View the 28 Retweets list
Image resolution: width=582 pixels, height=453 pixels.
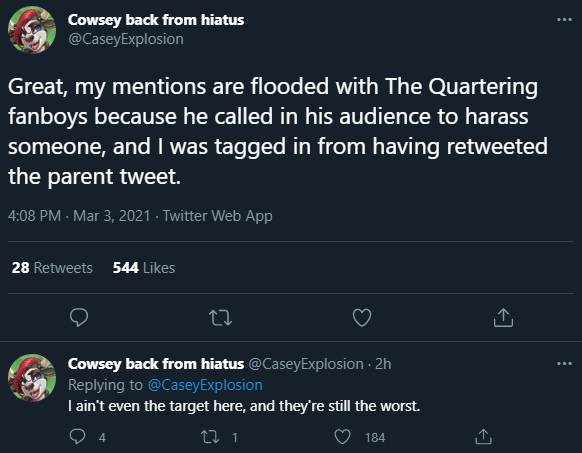52,268
